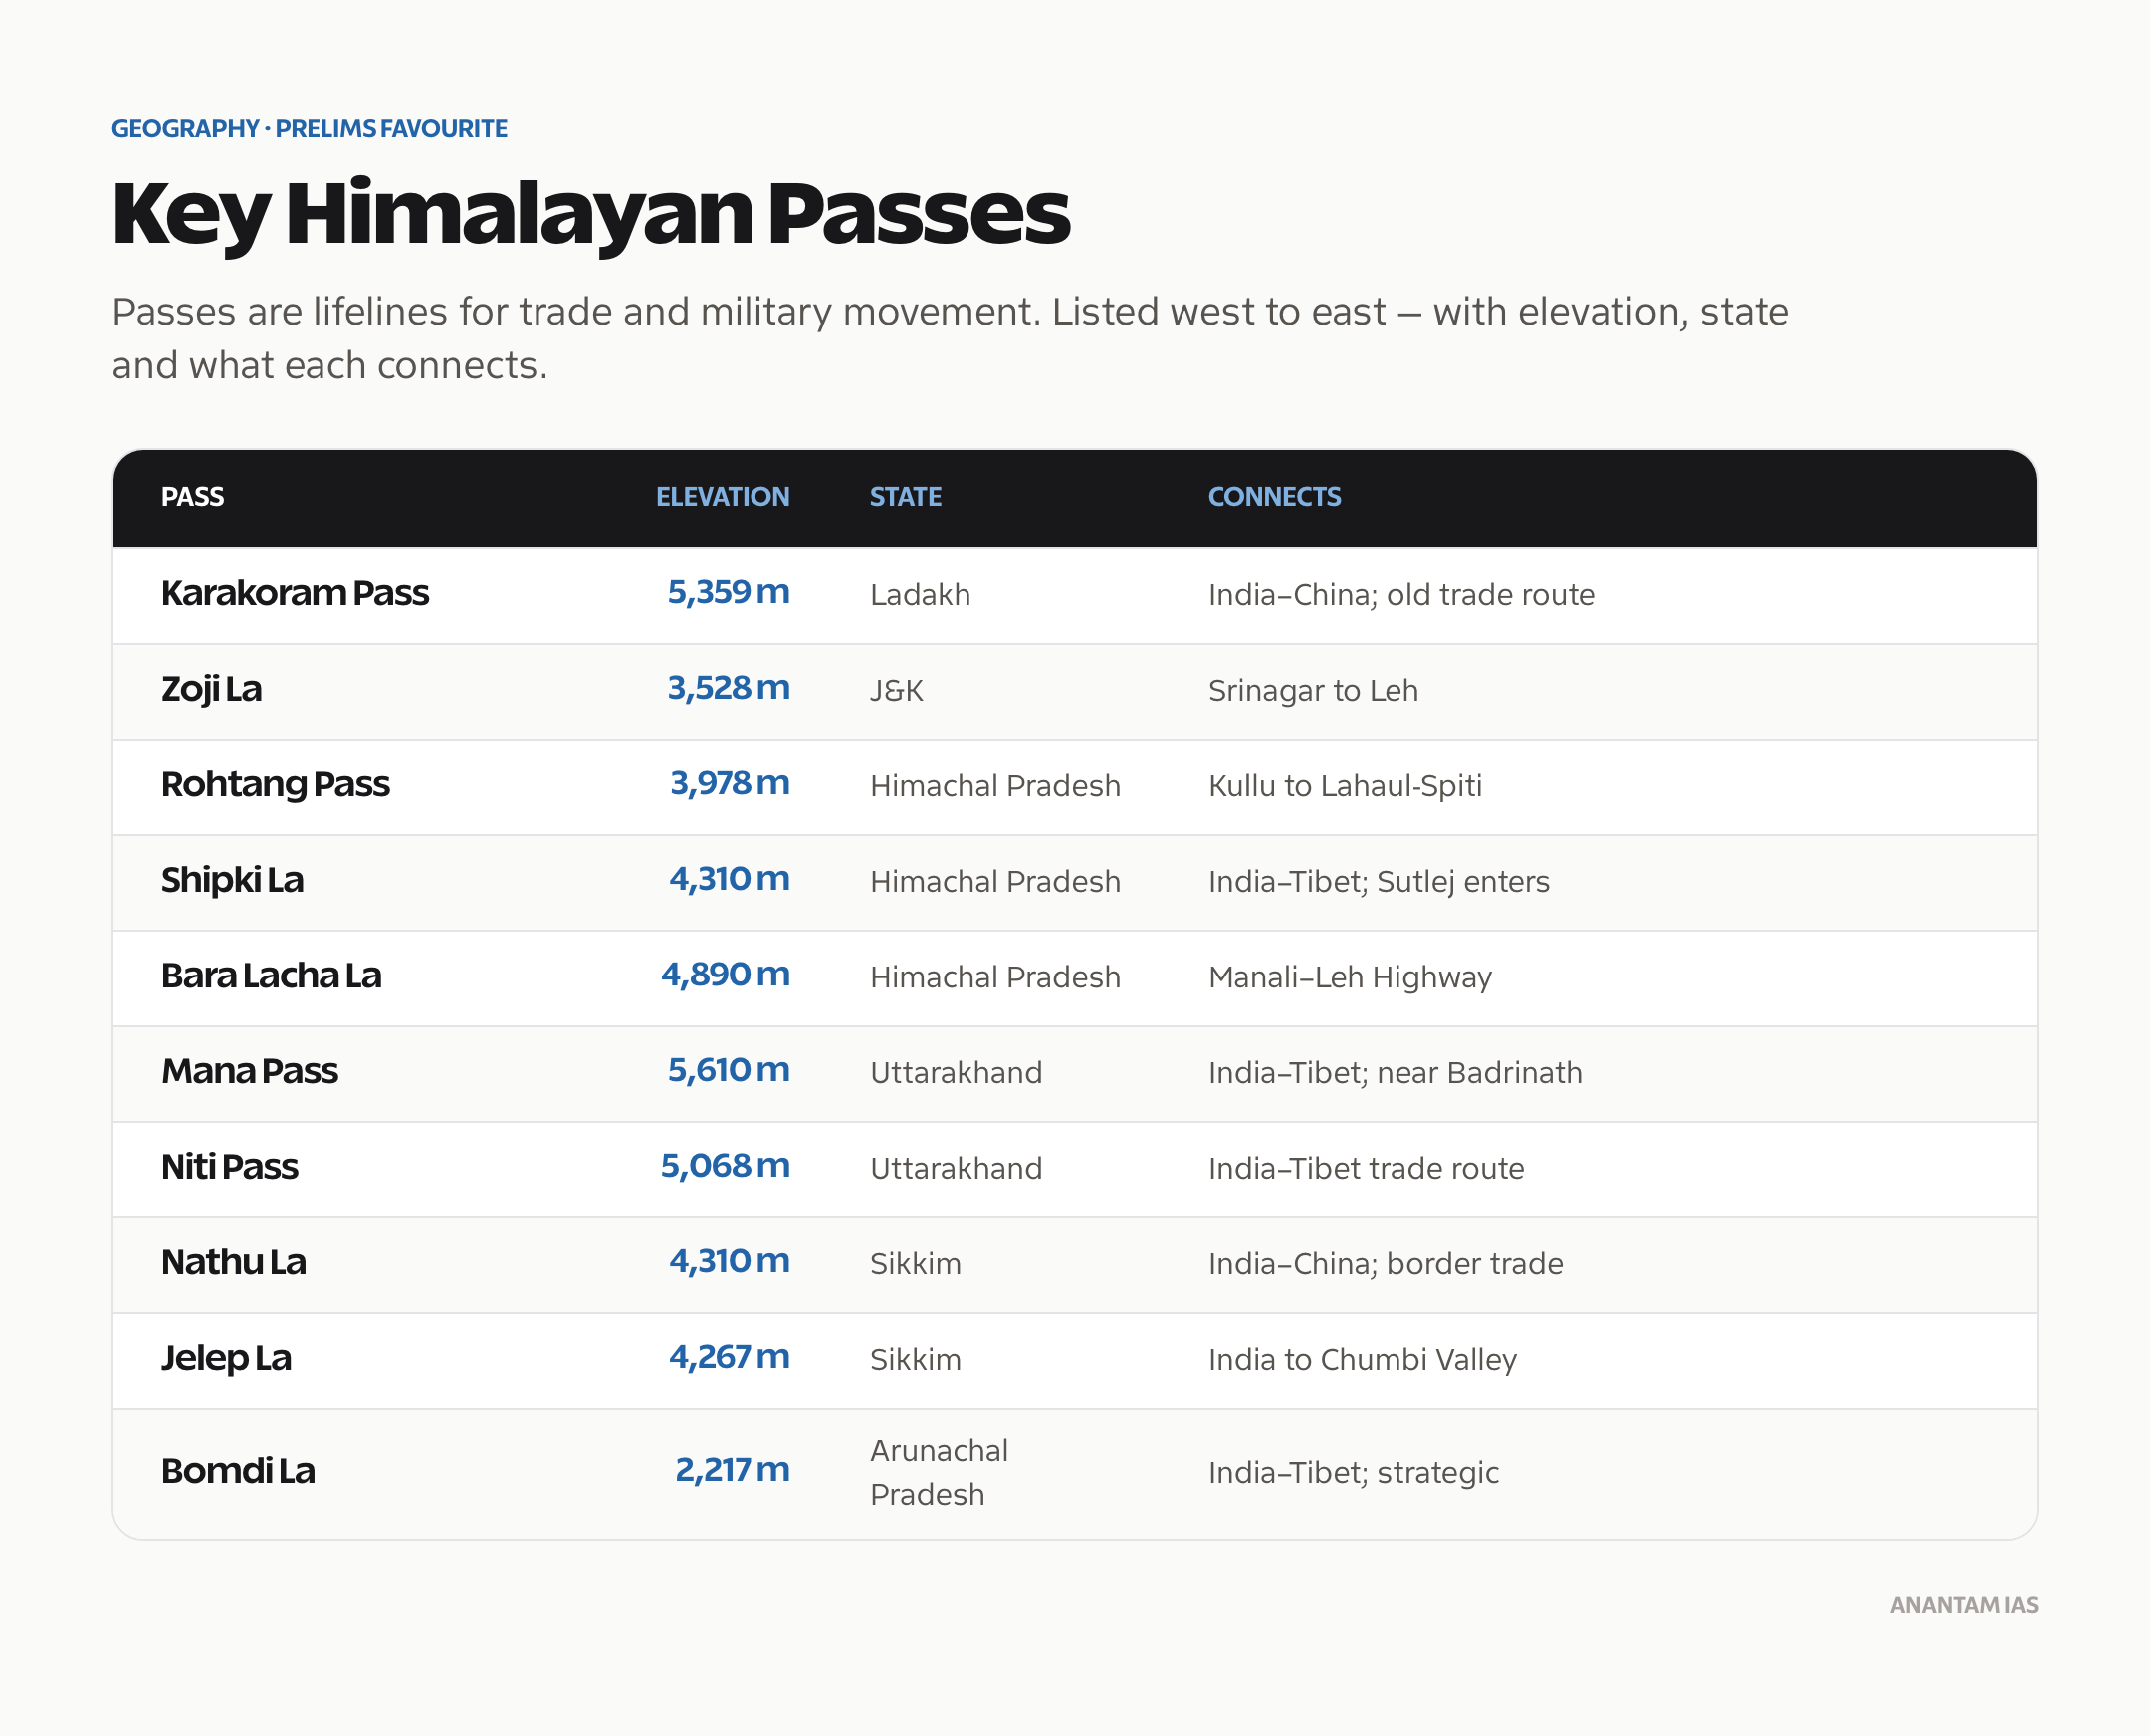Click Uttarakhand in the Niti Pass row
This screenshot has width=2150, height=1736.
pos(956,1169)
